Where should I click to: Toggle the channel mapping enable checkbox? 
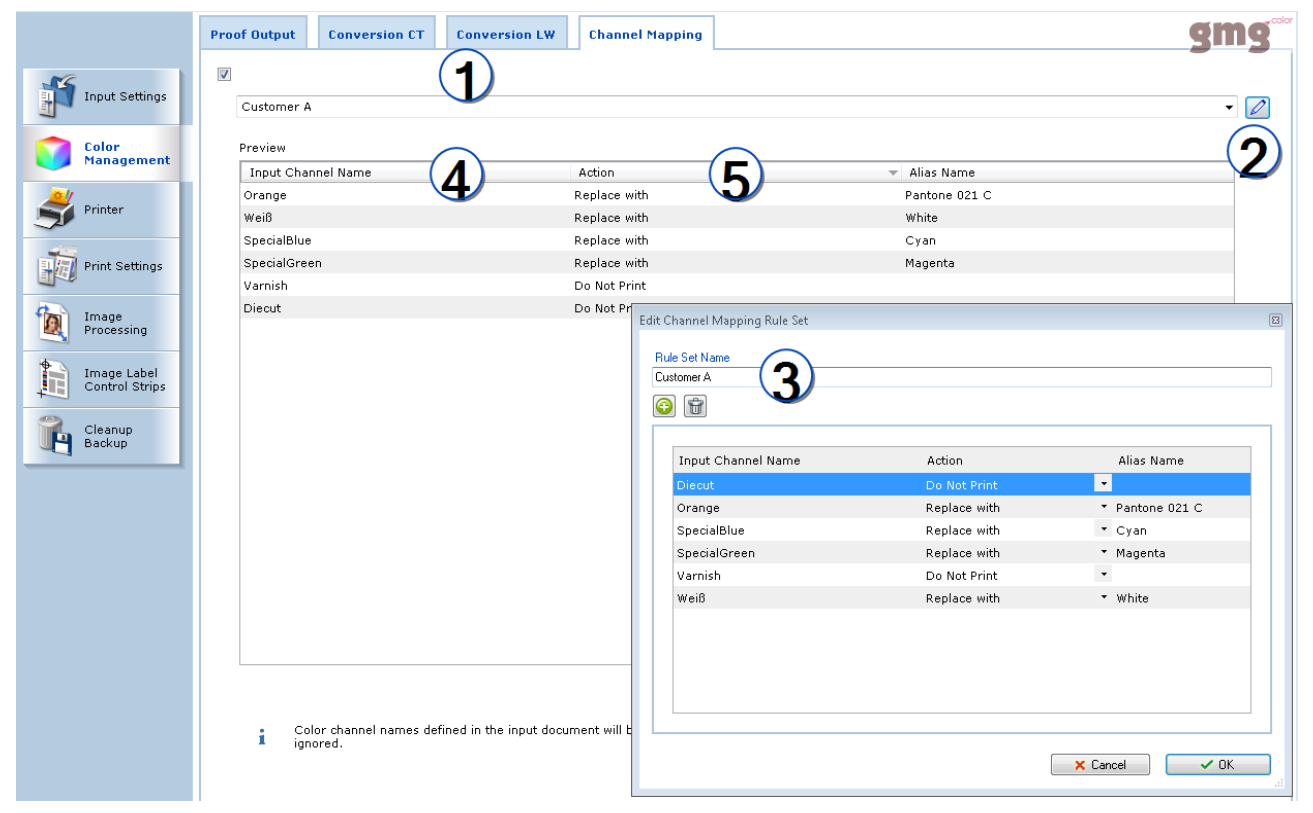tap(224, 74)
